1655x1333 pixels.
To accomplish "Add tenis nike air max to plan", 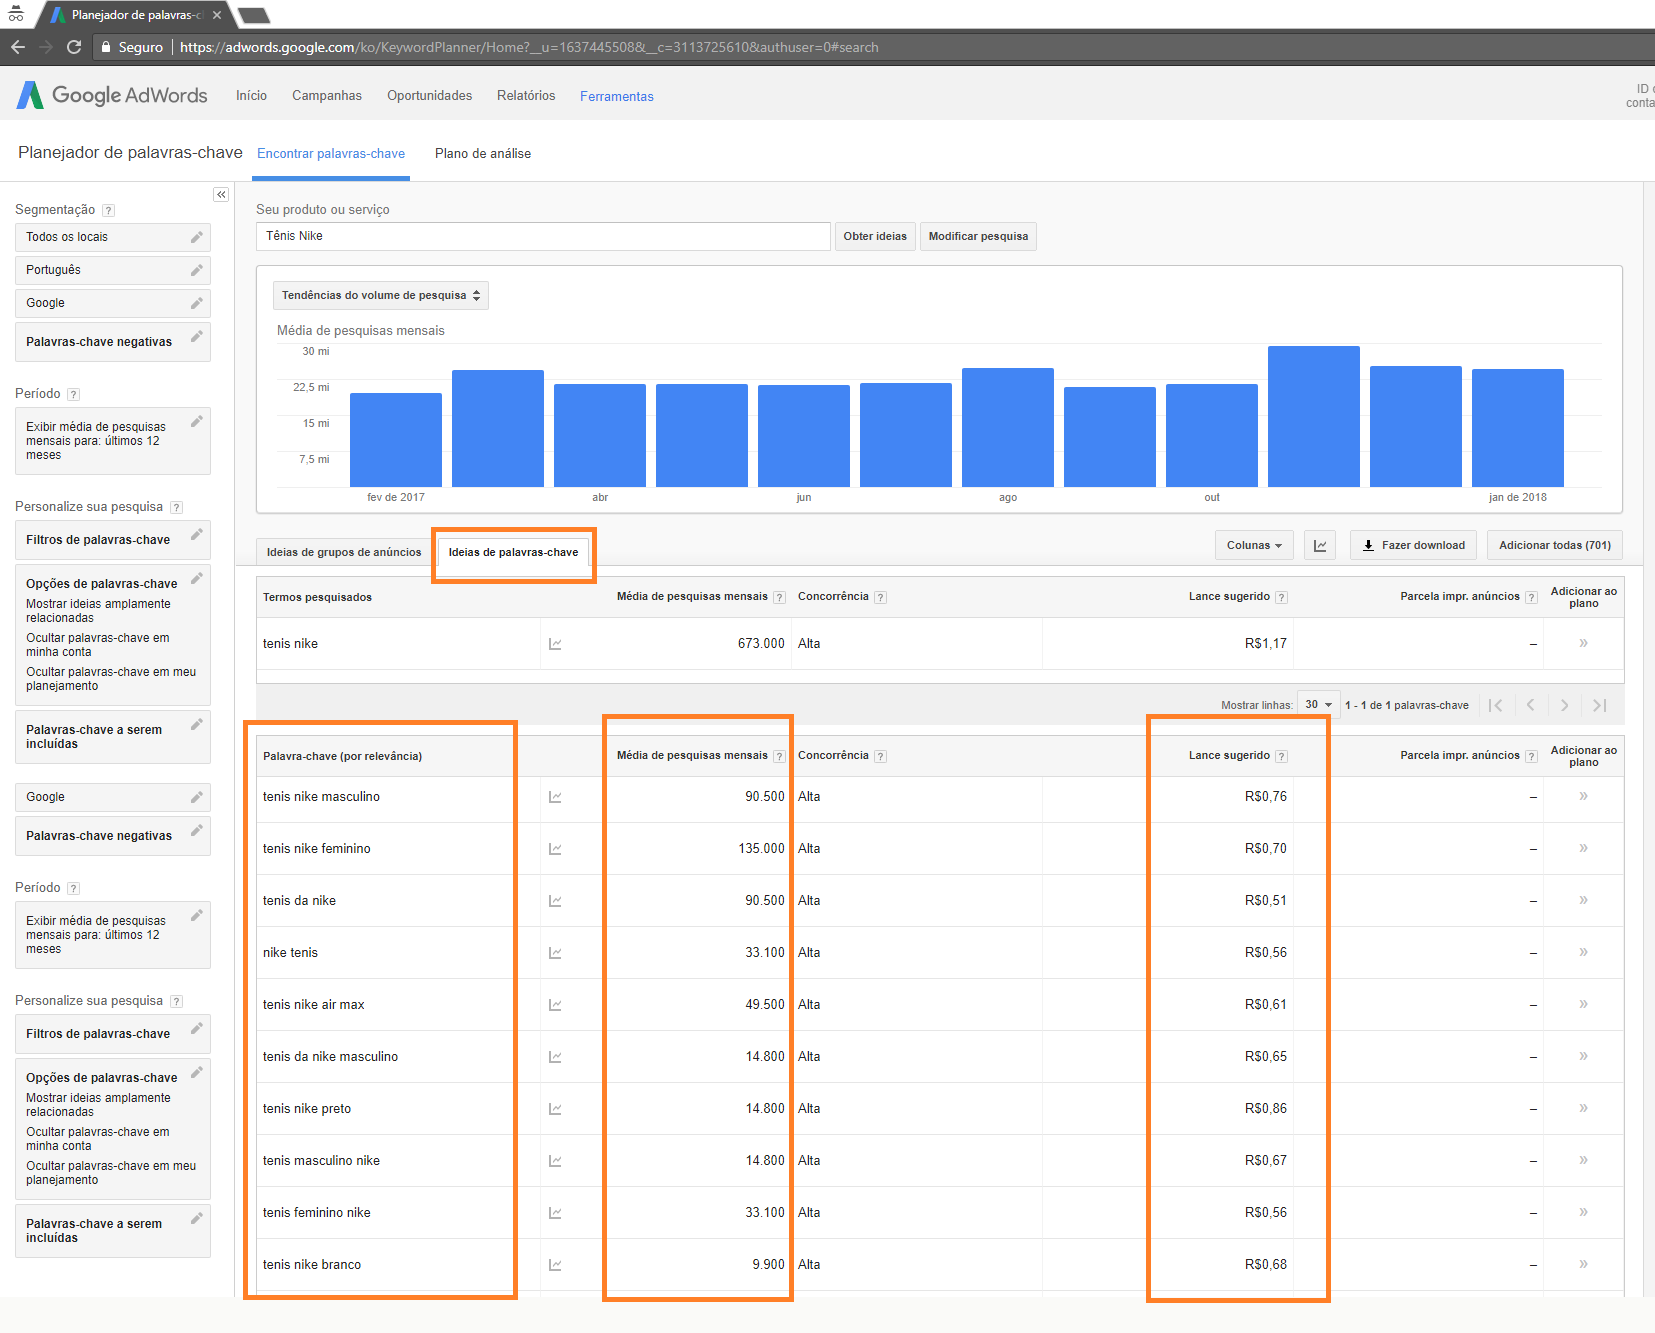I will click(x=1583, y=1005).
